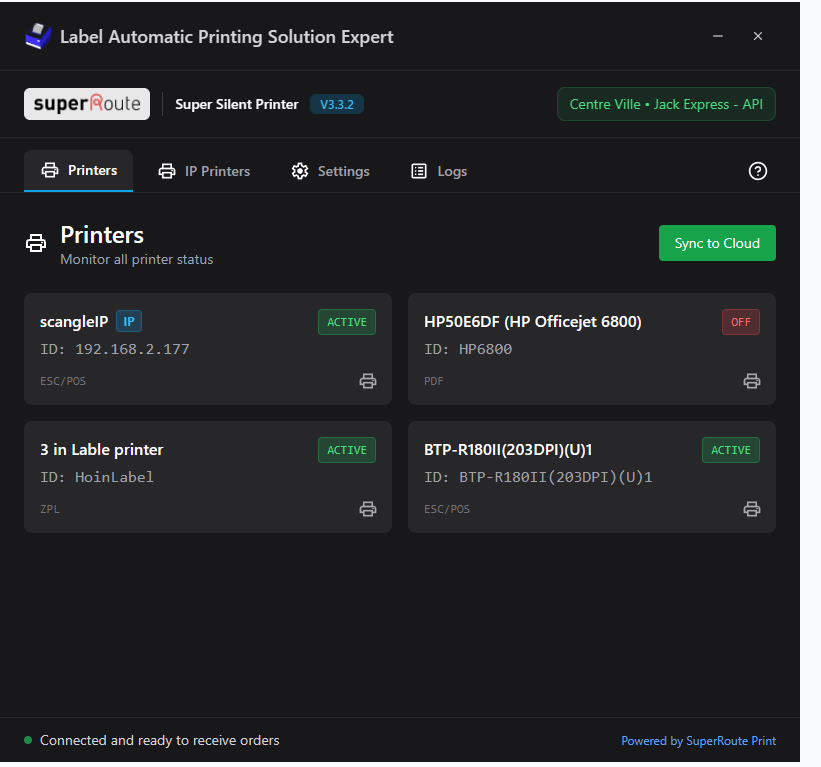This screenshot has height=767, width=821.
Task: Click the V3.3.2 version badge
Action: pyautogui.click(x=336, y=104)
